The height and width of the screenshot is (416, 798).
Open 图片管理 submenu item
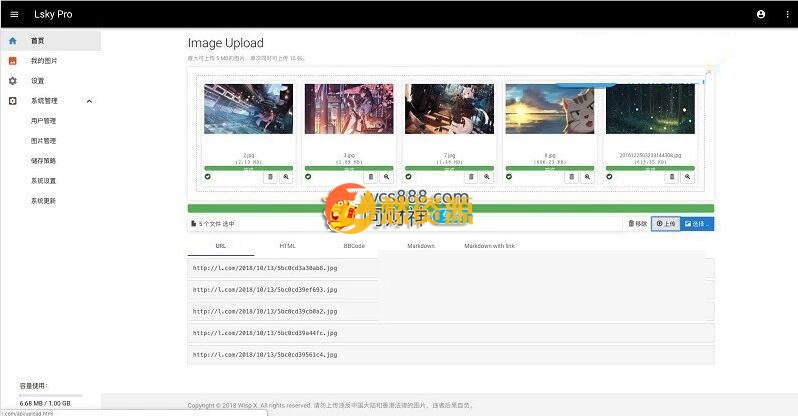43,141
